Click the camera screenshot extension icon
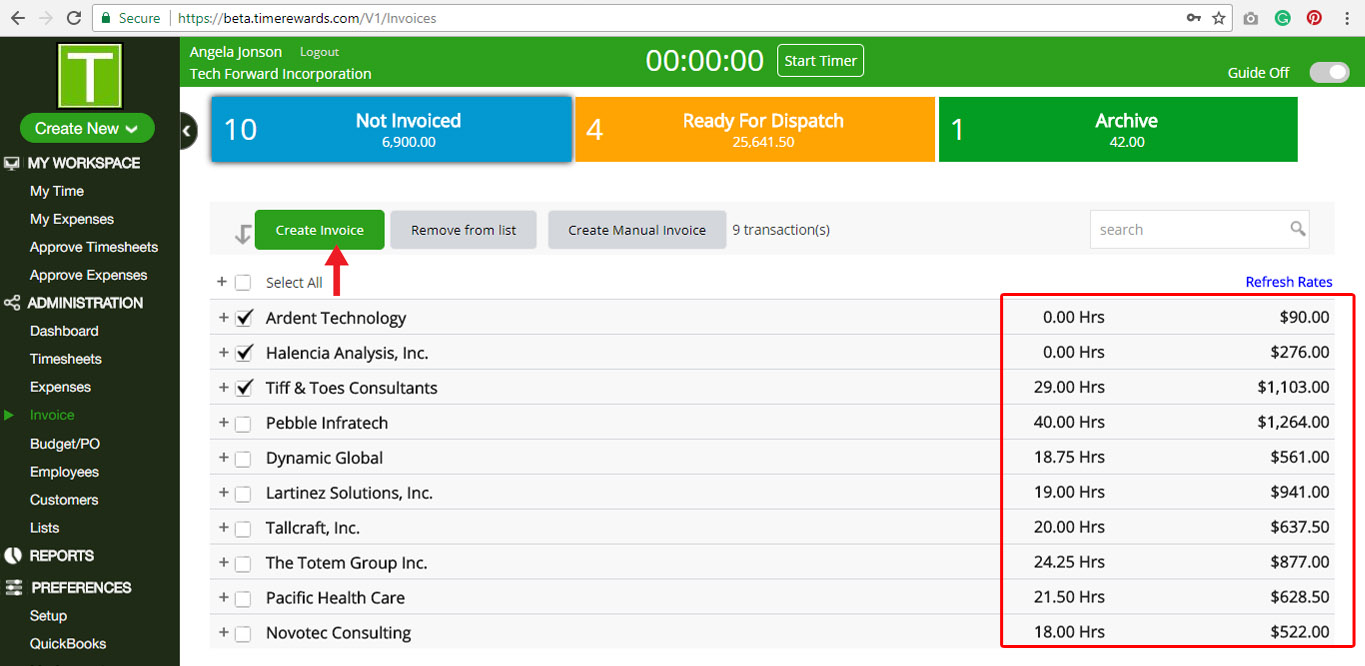 (1250, 18)
